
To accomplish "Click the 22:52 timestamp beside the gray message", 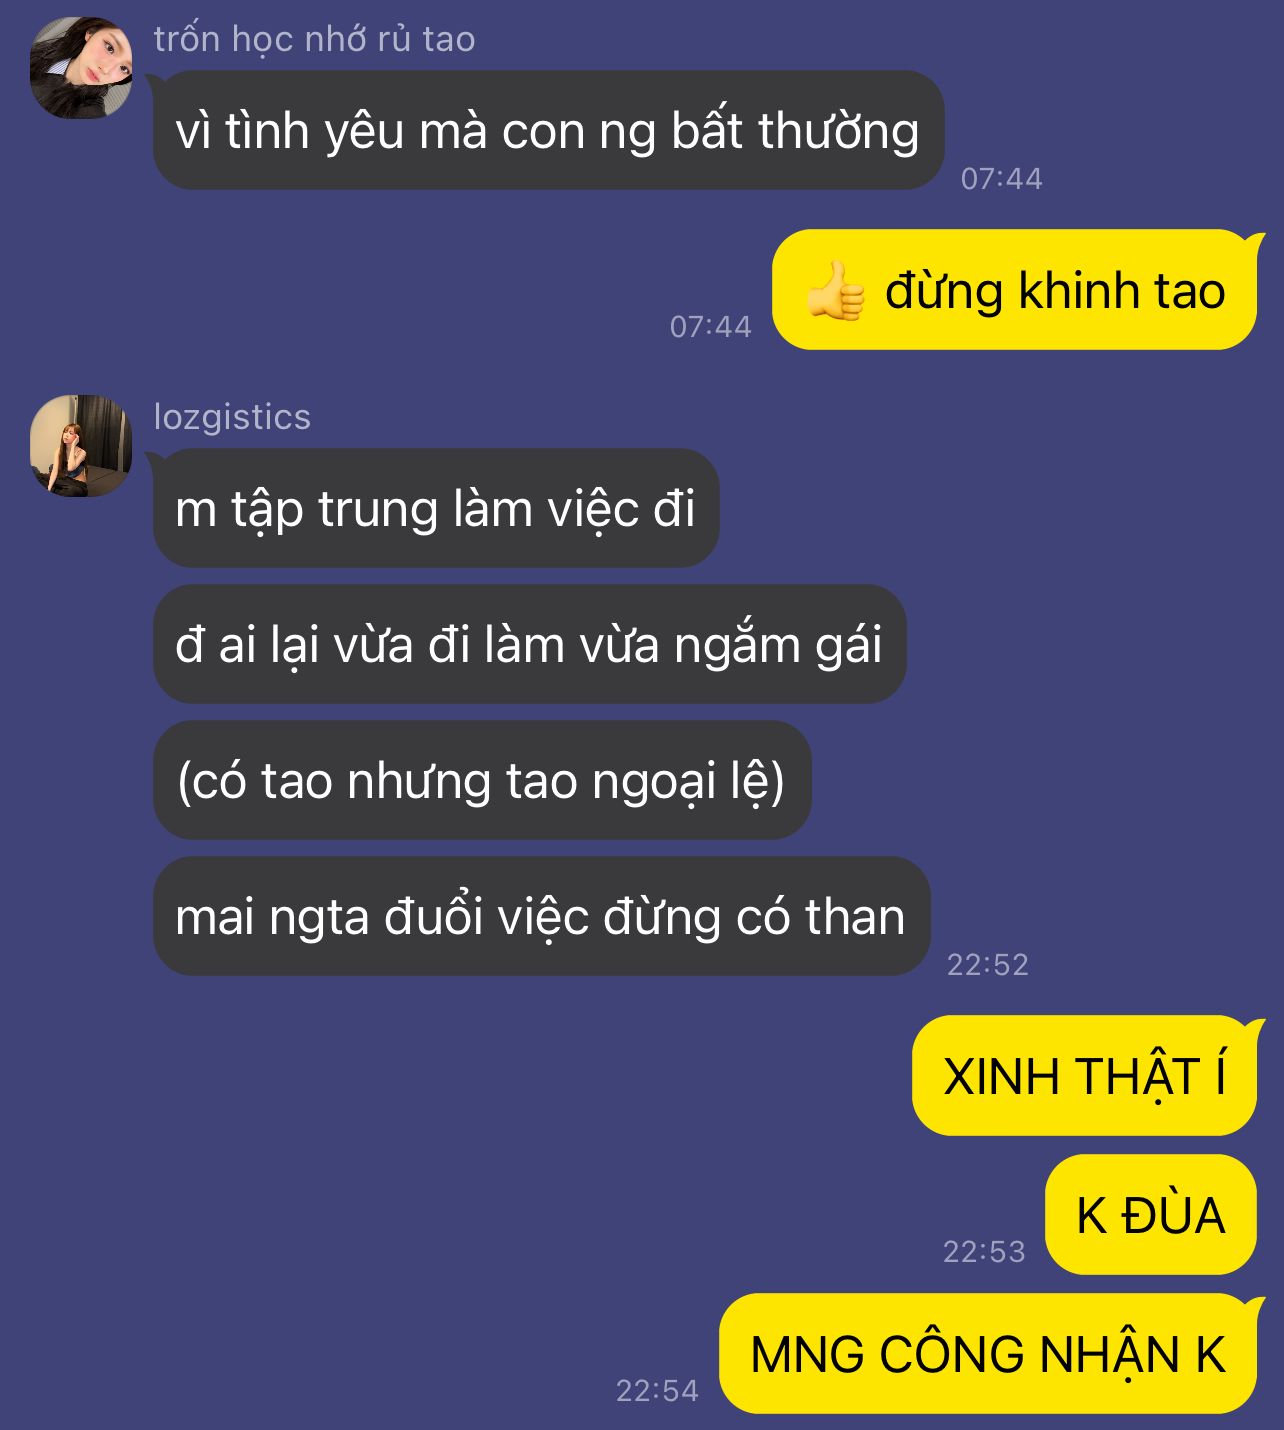I will point(988,964).
